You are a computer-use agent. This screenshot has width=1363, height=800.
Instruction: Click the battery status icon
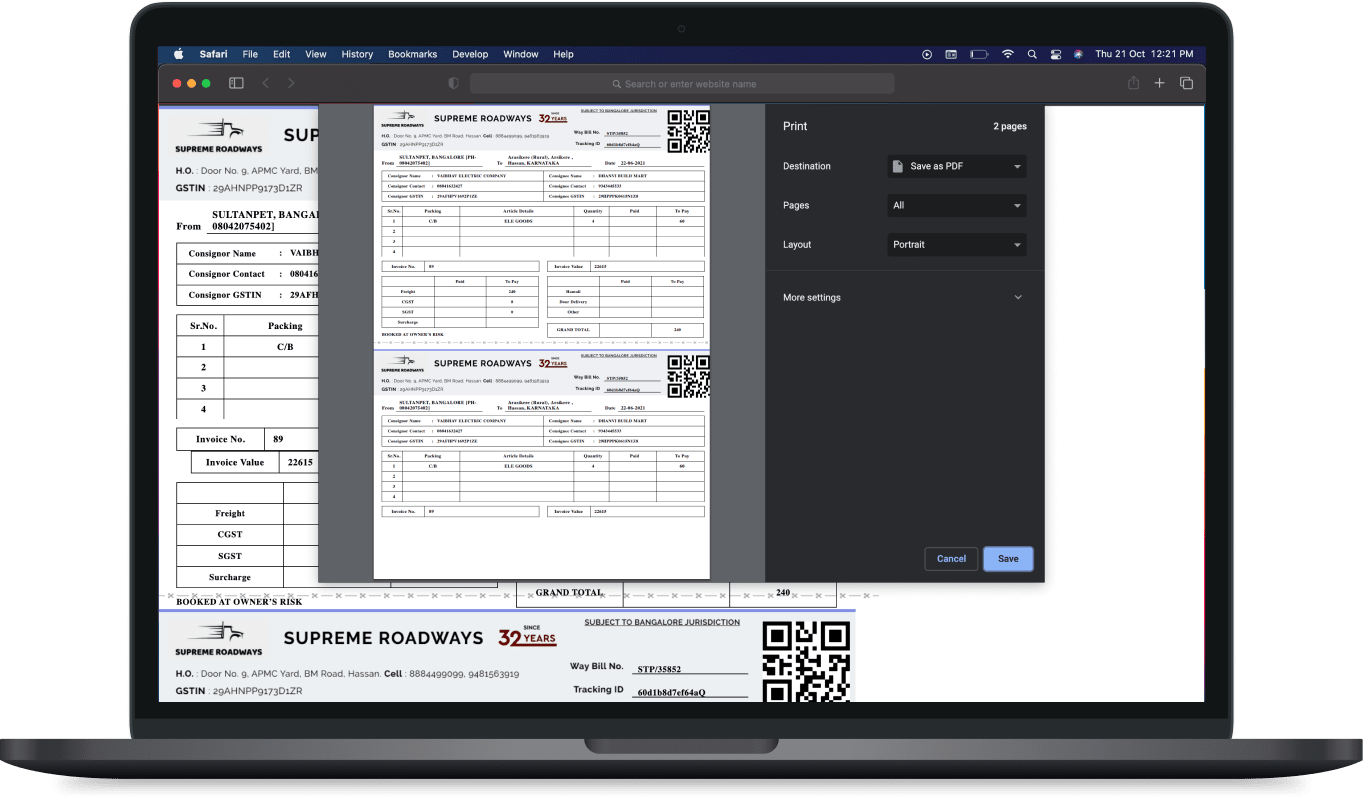979,54
